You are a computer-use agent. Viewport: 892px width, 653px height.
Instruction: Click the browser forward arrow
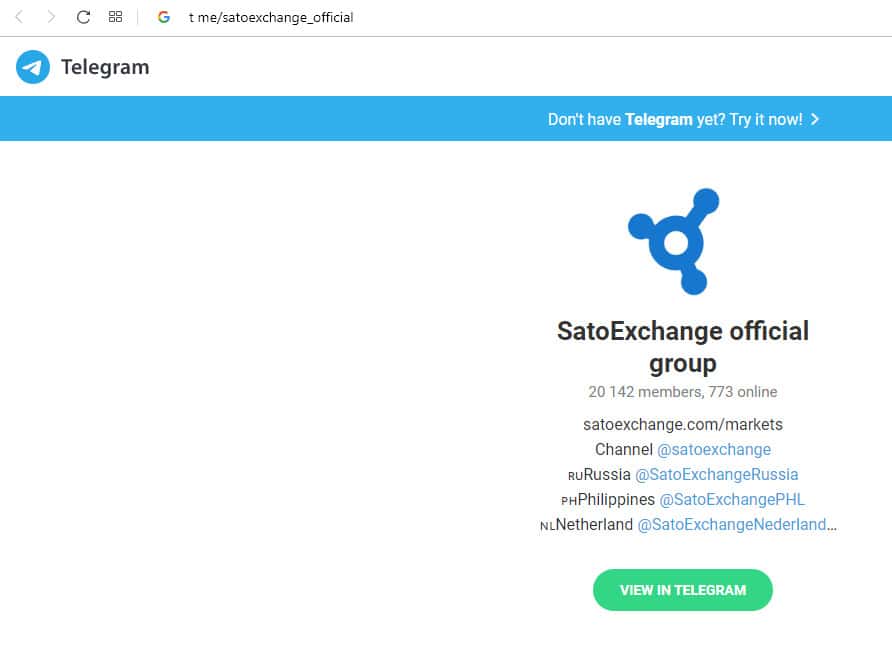tap(51, 17)
